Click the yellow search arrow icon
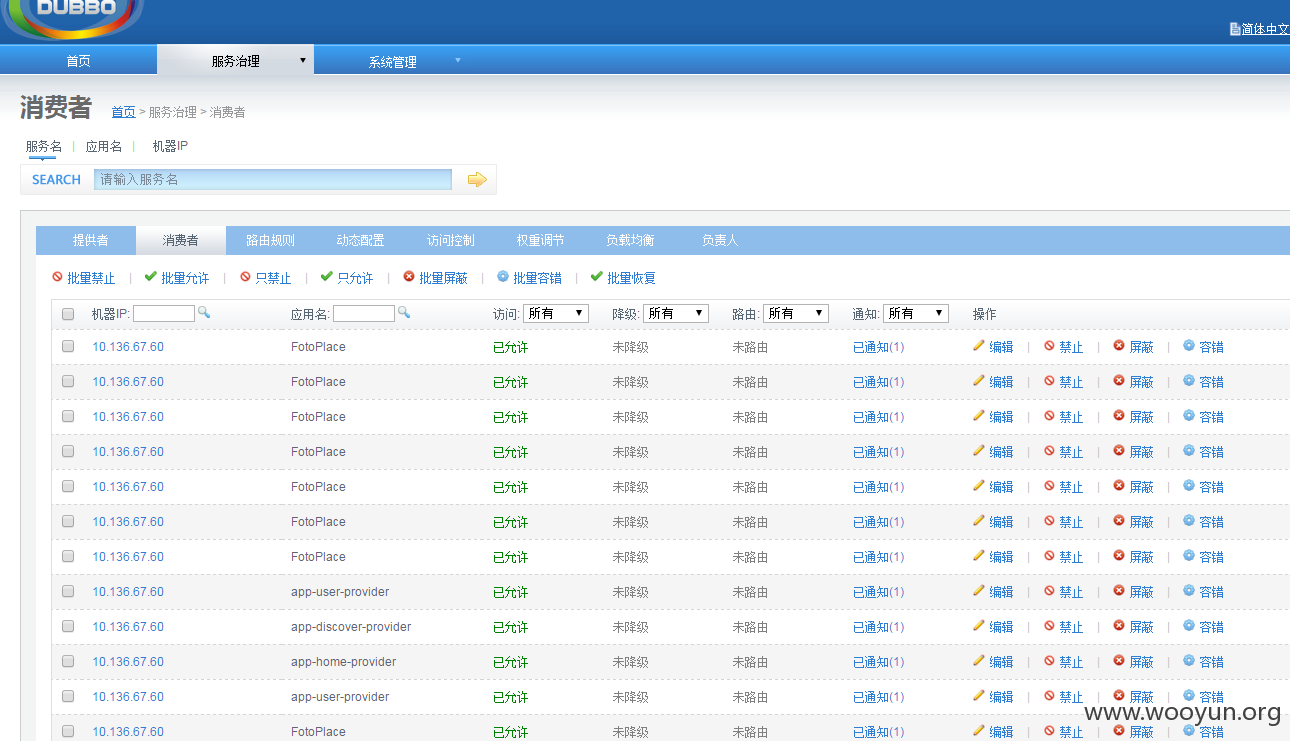 (477, 180)
